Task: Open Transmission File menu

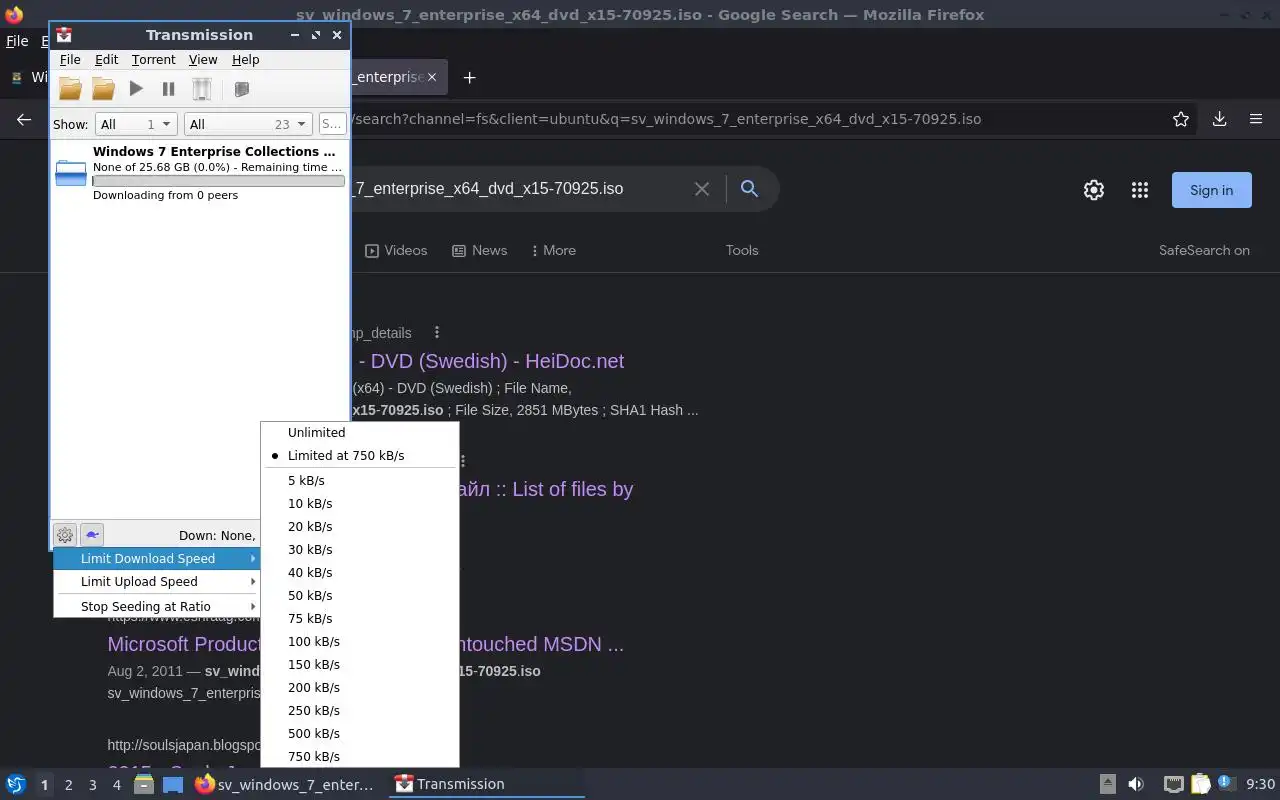Action: (70, 60)
